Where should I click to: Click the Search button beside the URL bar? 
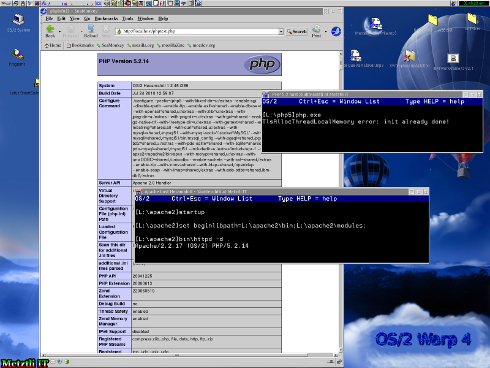297,32
